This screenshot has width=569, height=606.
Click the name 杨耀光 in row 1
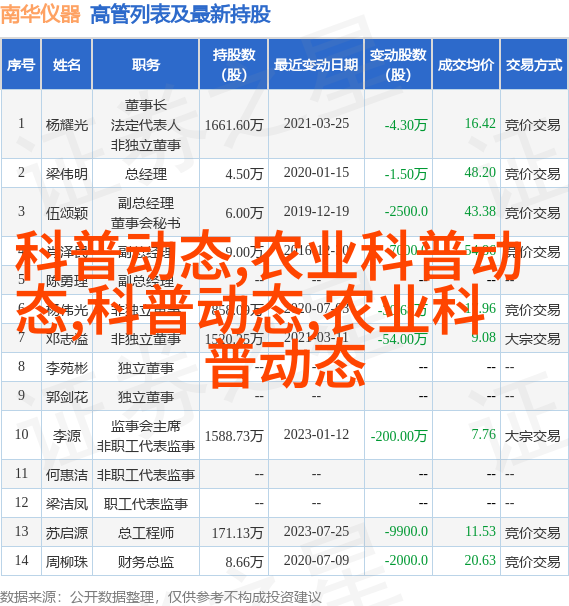point(67,125)
